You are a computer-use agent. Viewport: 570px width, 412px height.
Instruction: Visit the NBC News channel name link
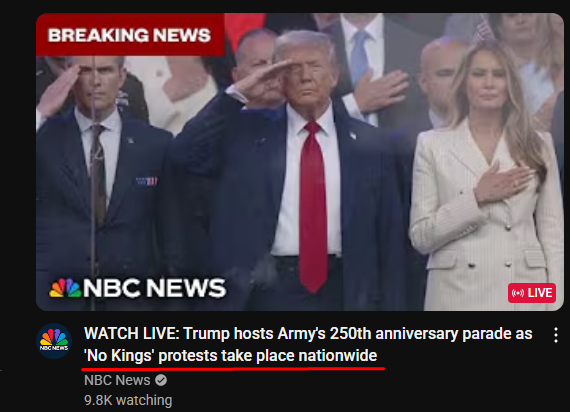(117, 380)
